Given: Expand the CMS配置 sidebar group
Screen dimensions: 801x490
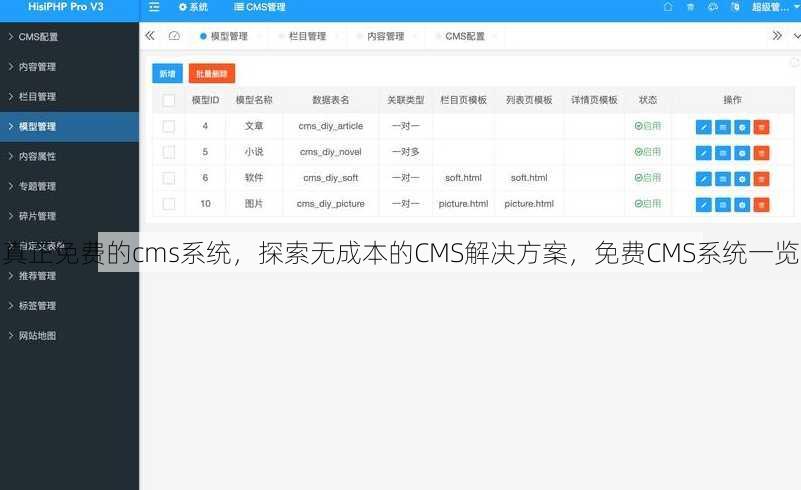Looking at the screenshot, I should (69, 37).
